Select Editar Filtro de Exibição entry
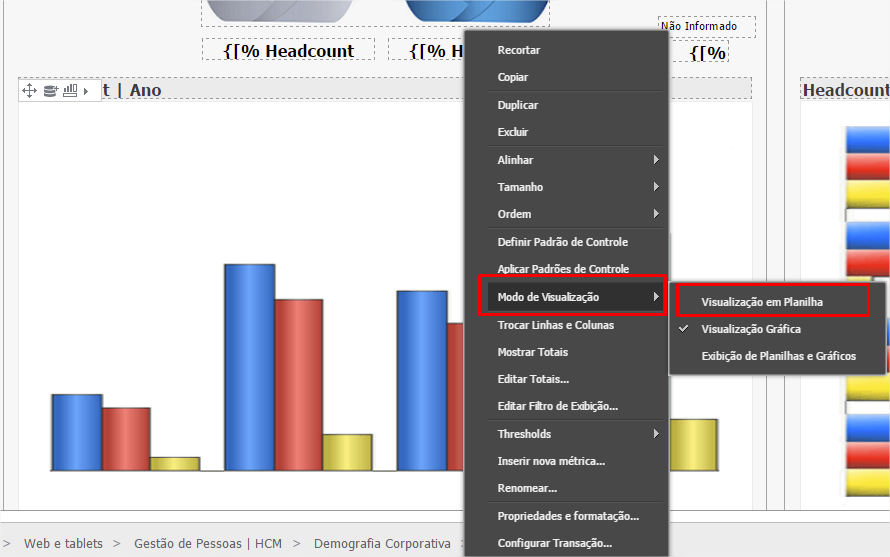Viewport: 890px width, 557px height. click(x=558, y=406)
